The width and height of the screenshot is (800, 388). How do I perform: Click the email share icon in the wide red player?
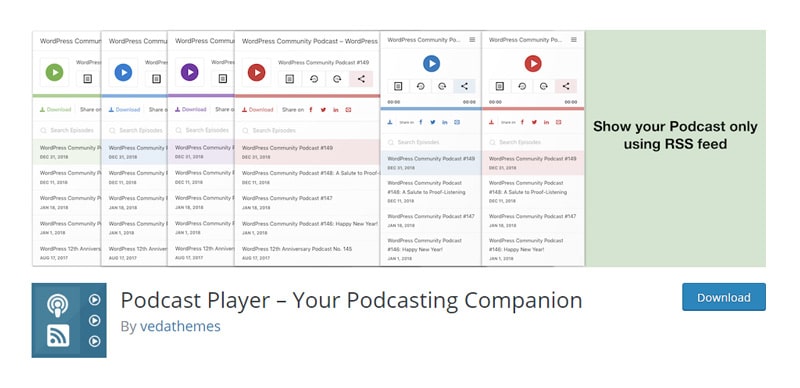pyautogui.click(x=348, y=109)
